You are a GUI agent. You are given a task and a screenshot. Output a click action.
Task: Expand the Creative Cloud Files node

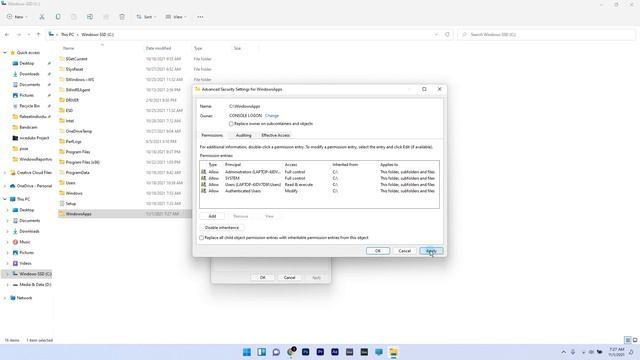pyautogui.click(x=5, y=173)
